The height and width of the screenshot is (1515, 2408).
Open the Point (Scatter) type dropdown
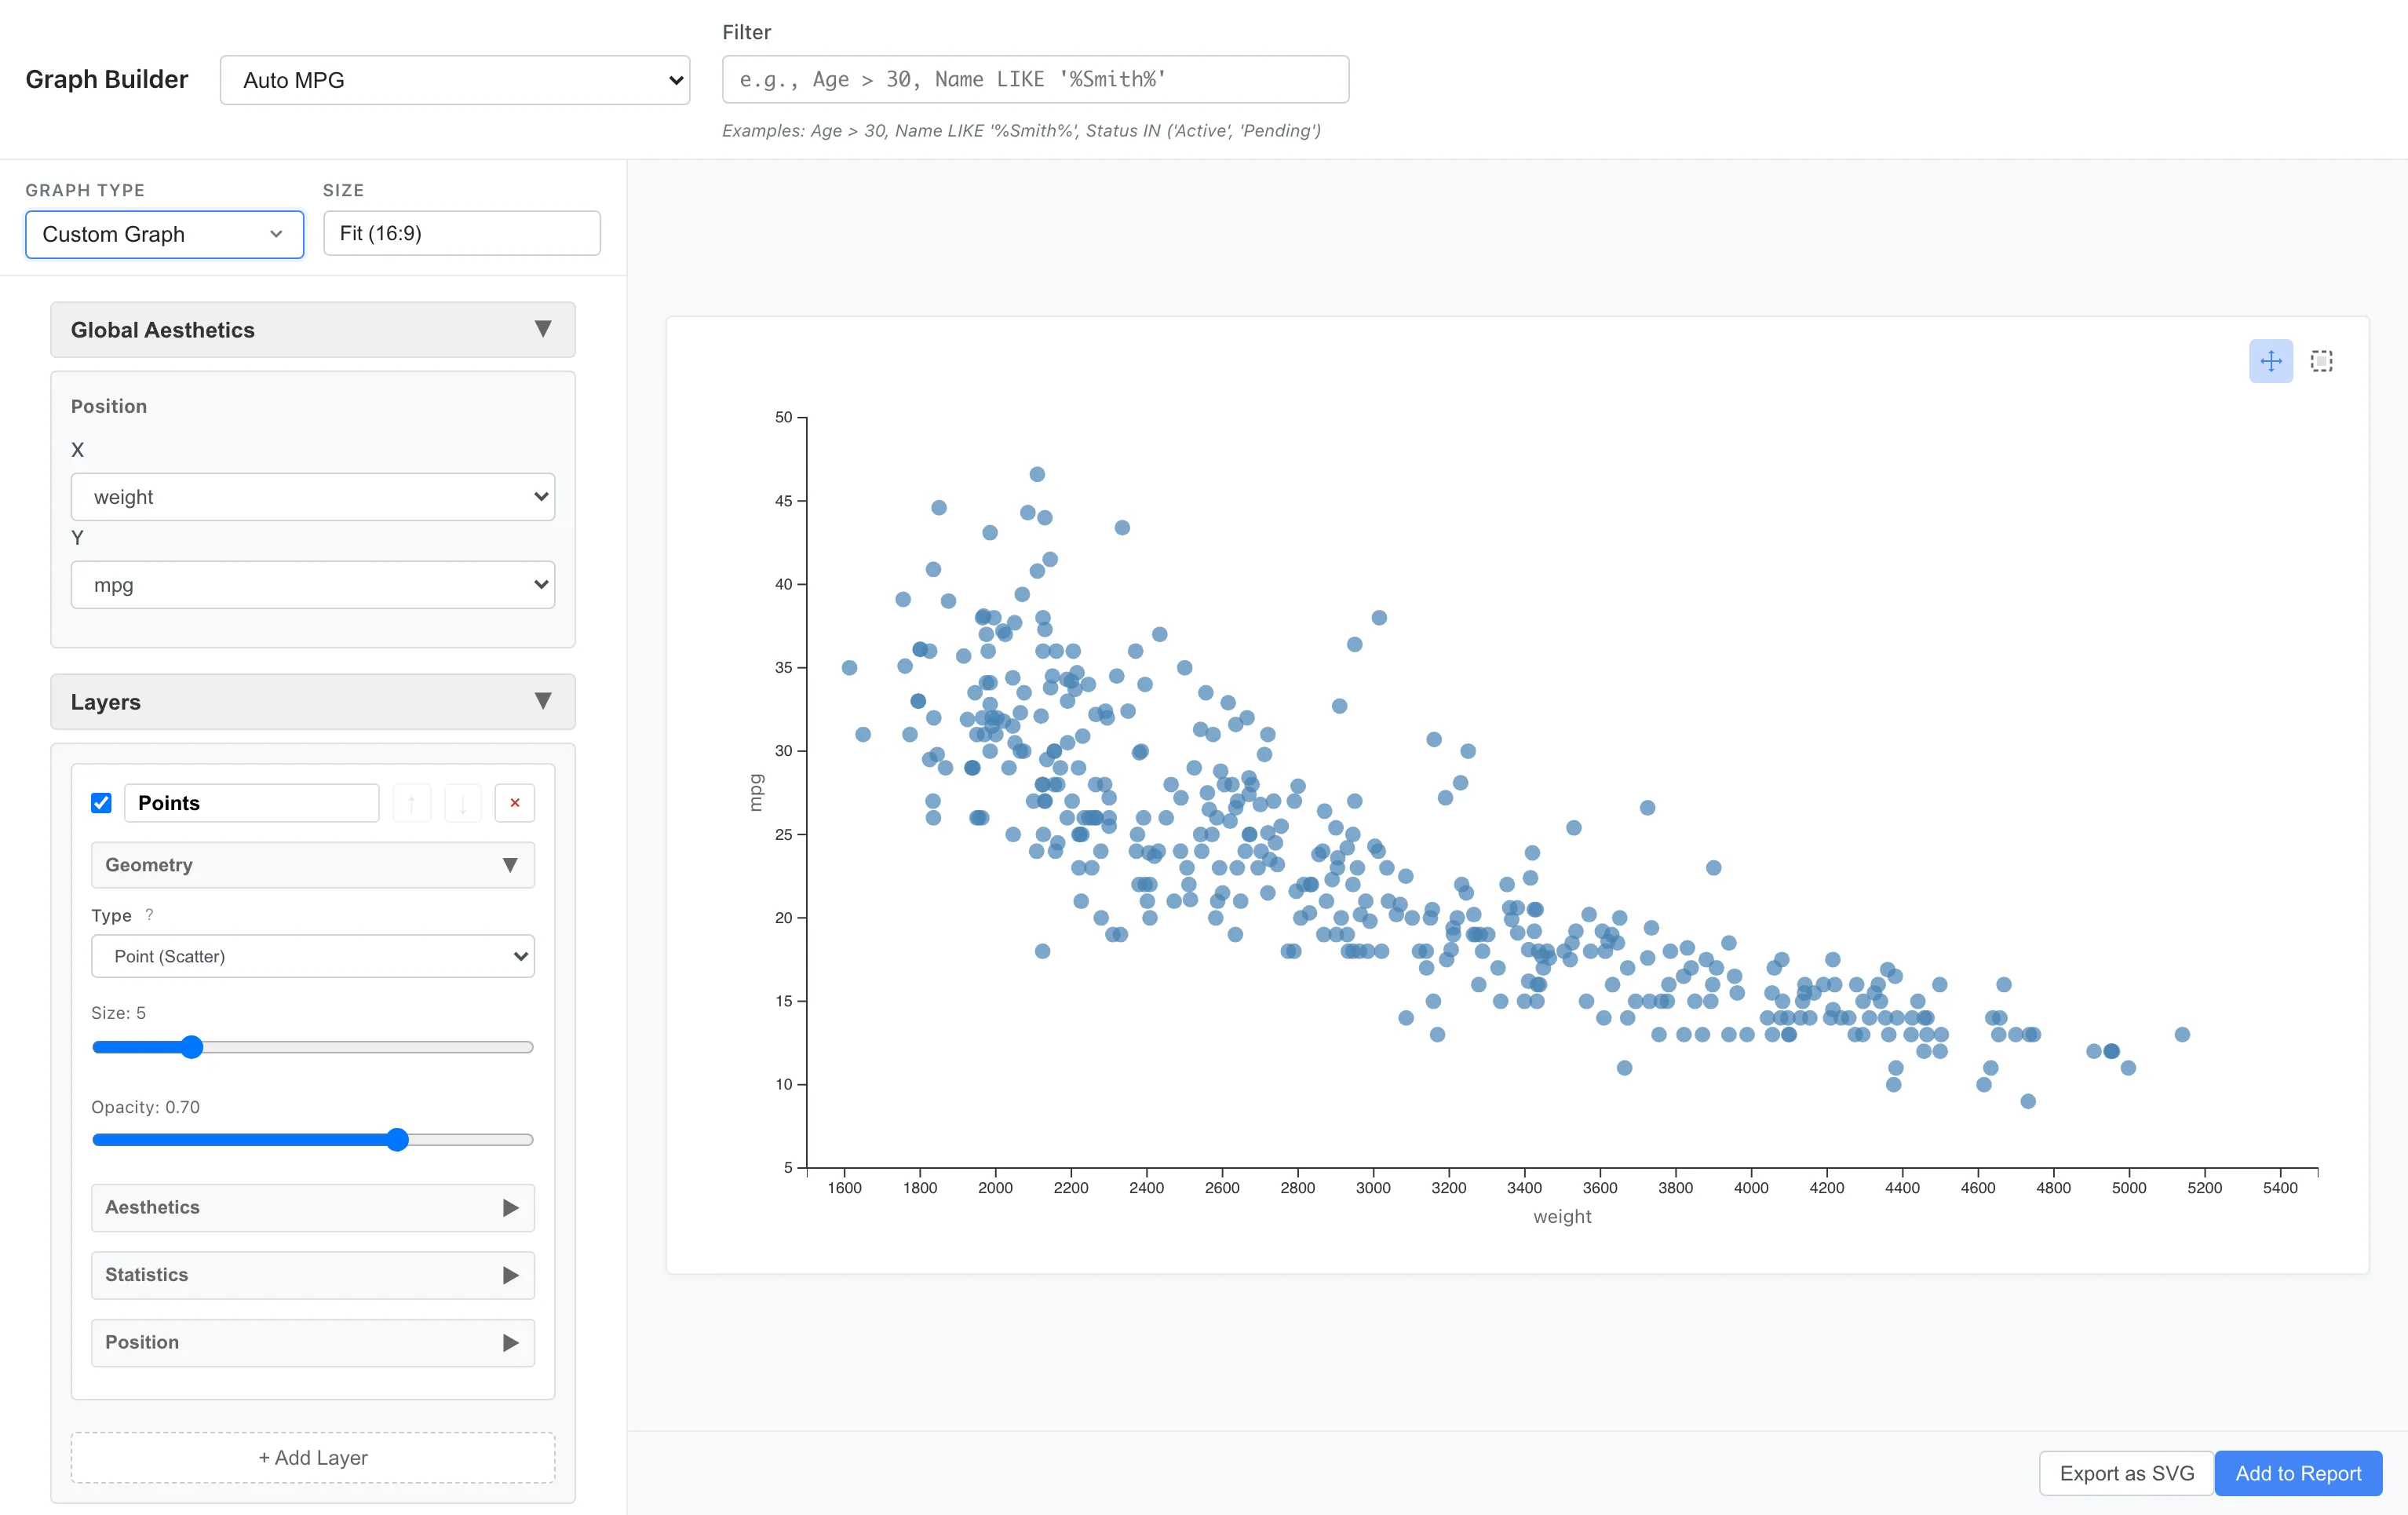tap(312, 956)
